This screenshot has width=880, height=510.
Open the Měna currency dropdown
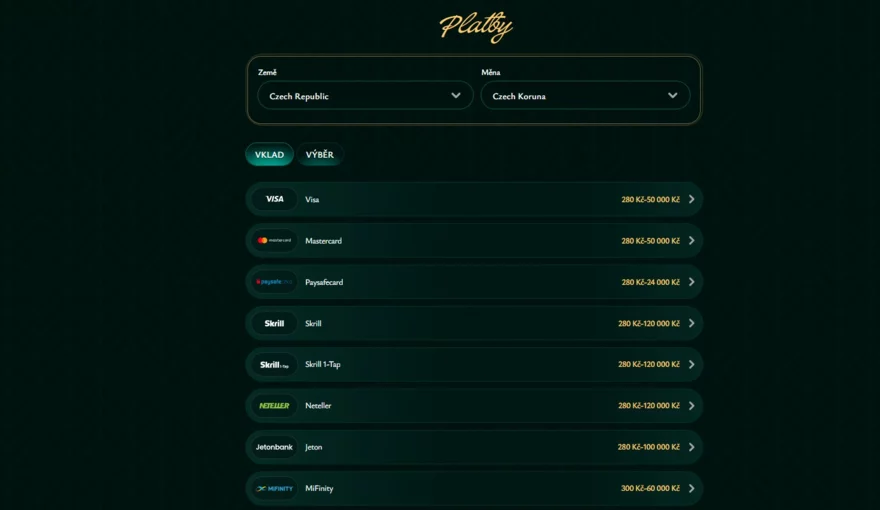pos(585,96)
